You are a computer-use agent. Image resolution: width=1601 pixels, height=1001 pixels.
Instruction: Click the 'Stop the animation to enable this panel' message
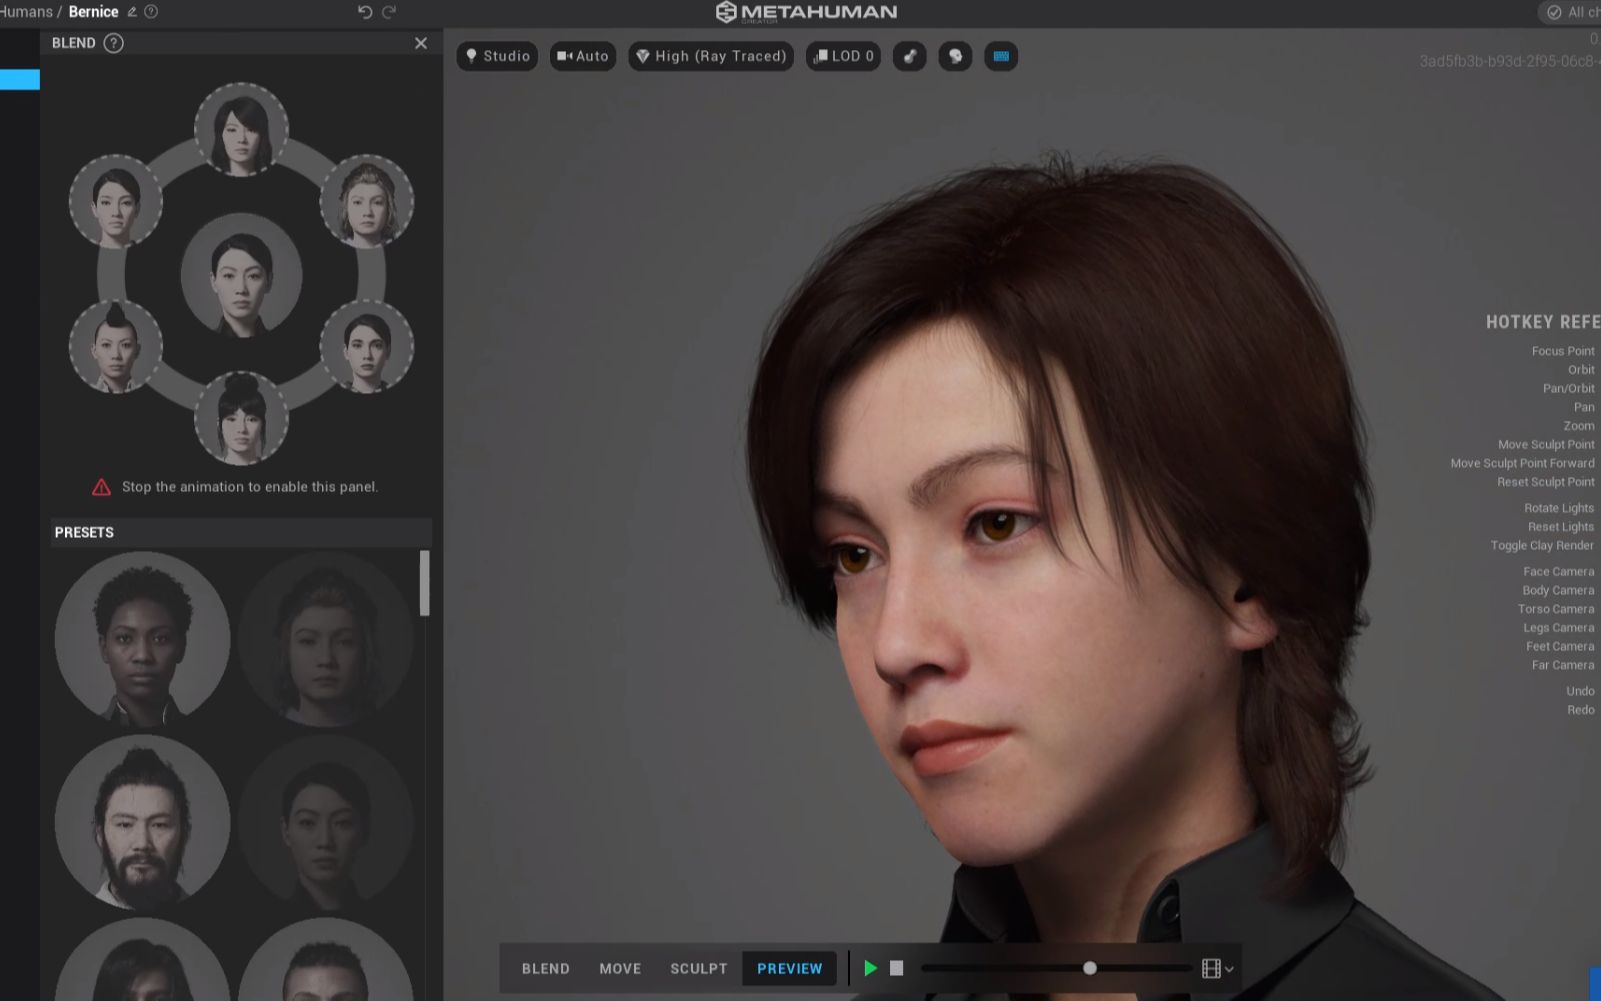point(250,487)
